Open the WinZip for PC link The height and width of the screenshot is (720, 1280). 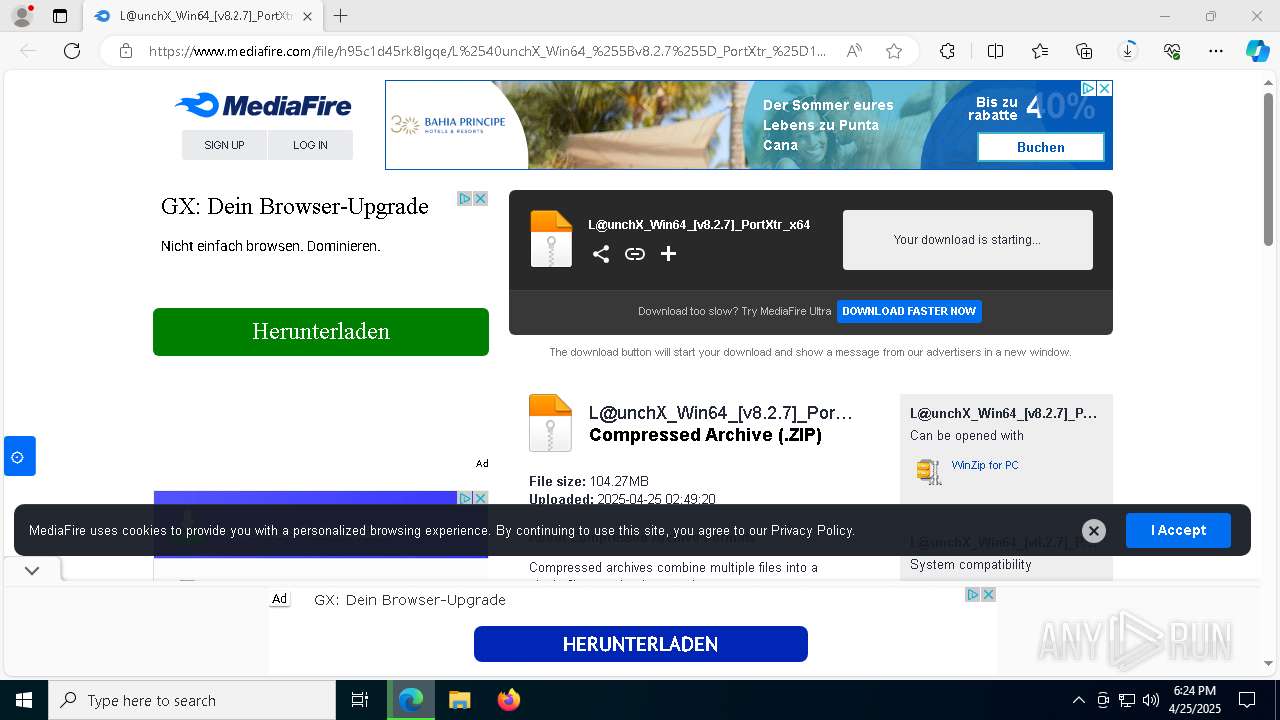pos(985,465)
